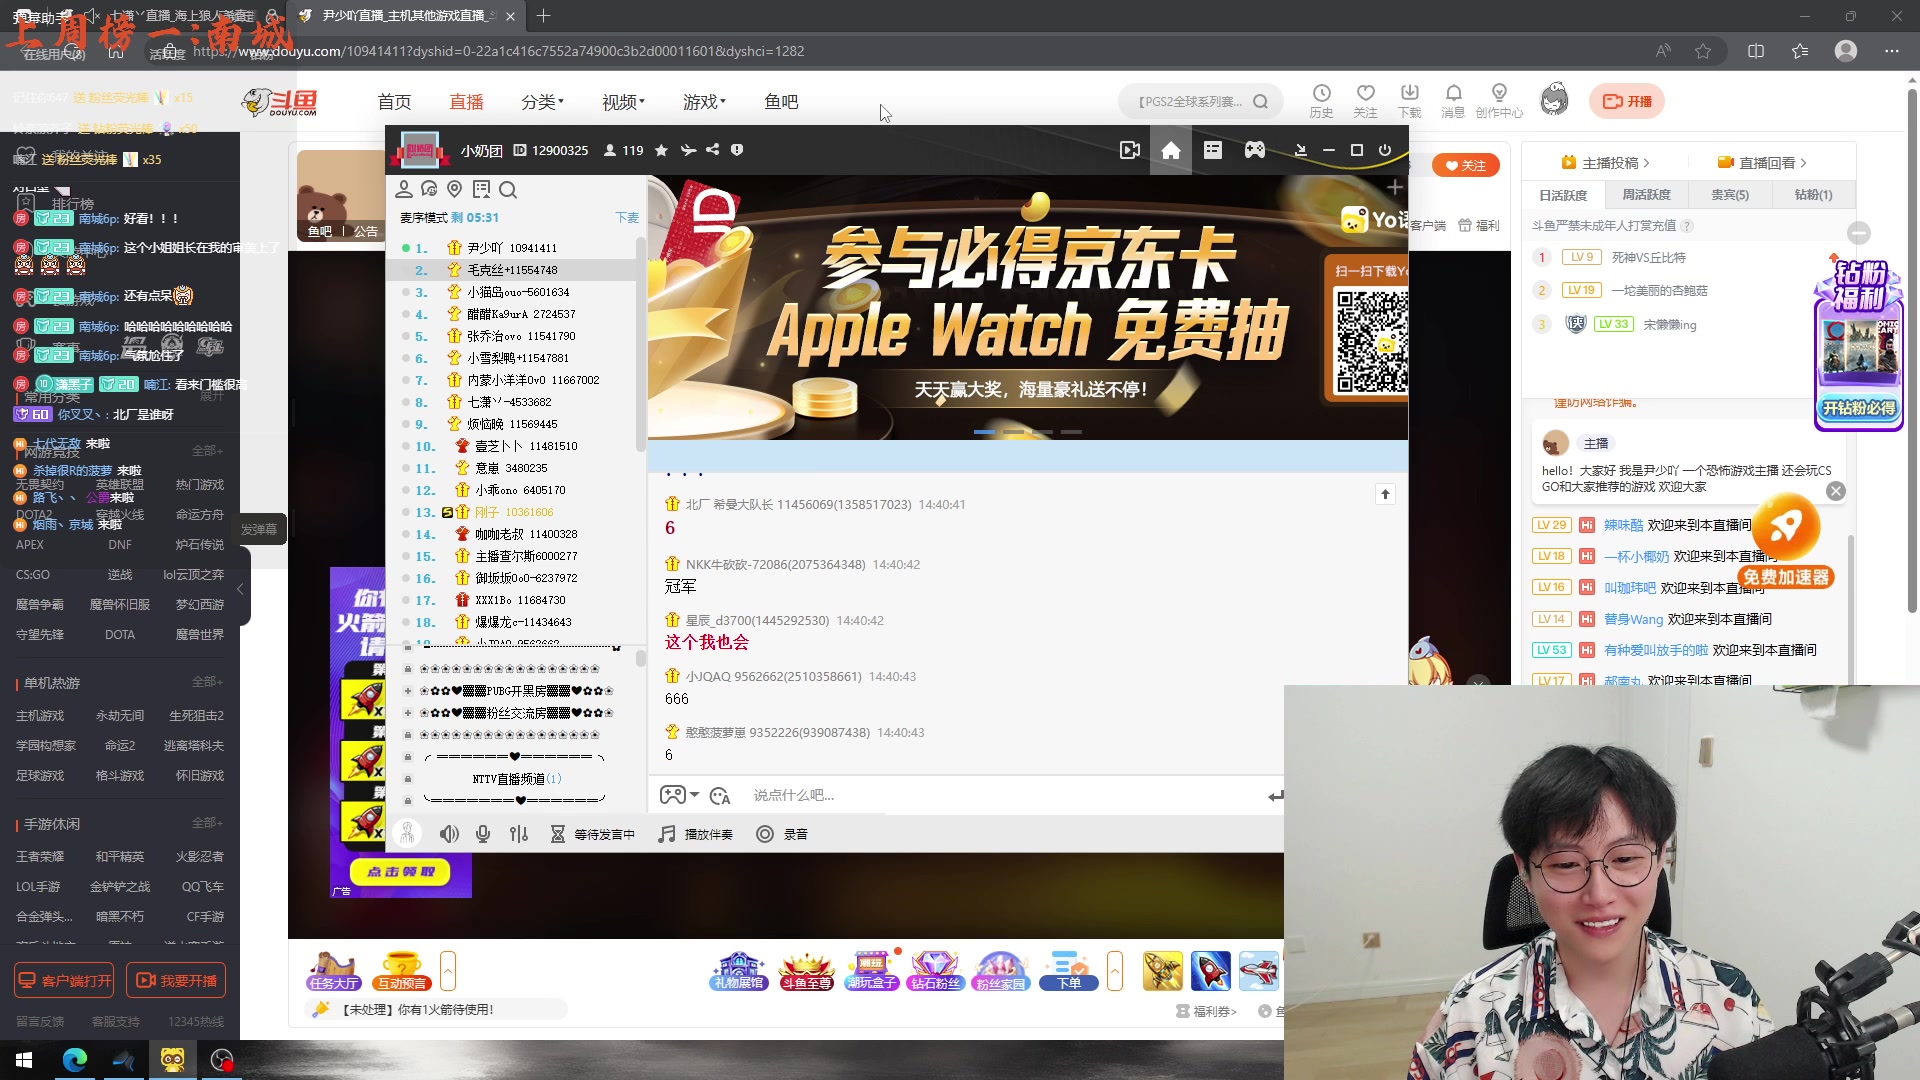The height and width of the screenshot is (1080, 1920).
Task: Open the audio mixer sliders icon in the voice bar
Action: click(x=518, y=834)
